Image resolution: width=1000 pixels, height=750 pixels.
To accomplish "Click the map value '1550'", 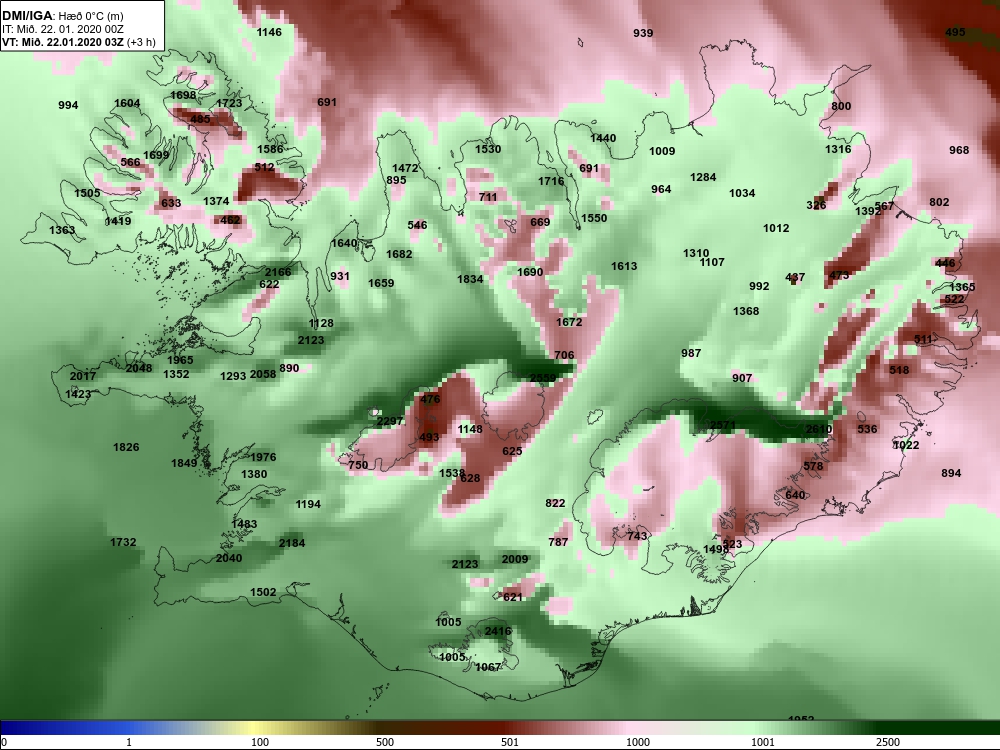I will [594, 218].
